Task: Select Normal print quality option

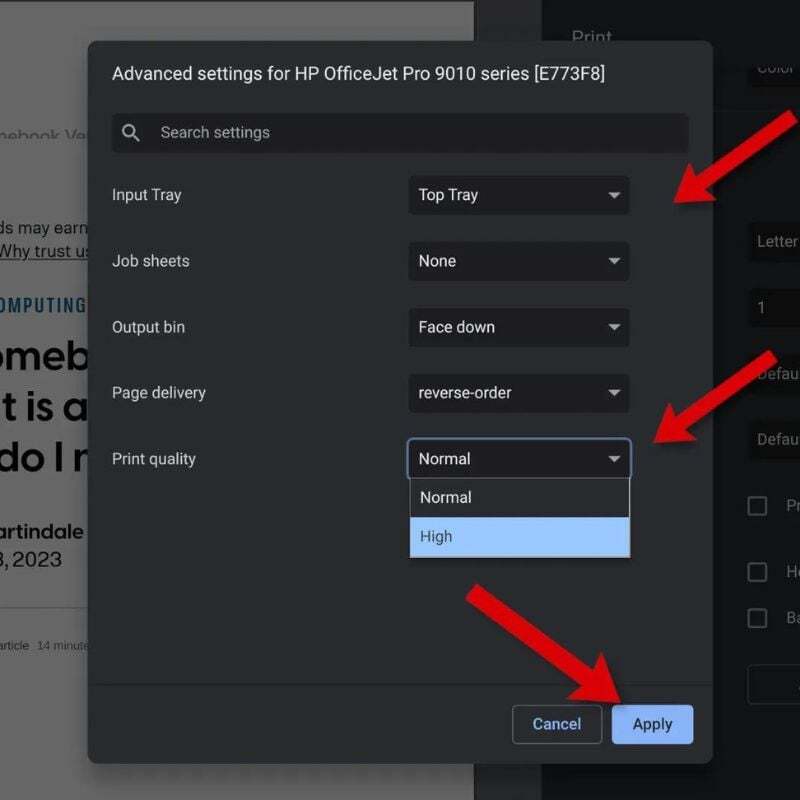Action: (519, 497)
